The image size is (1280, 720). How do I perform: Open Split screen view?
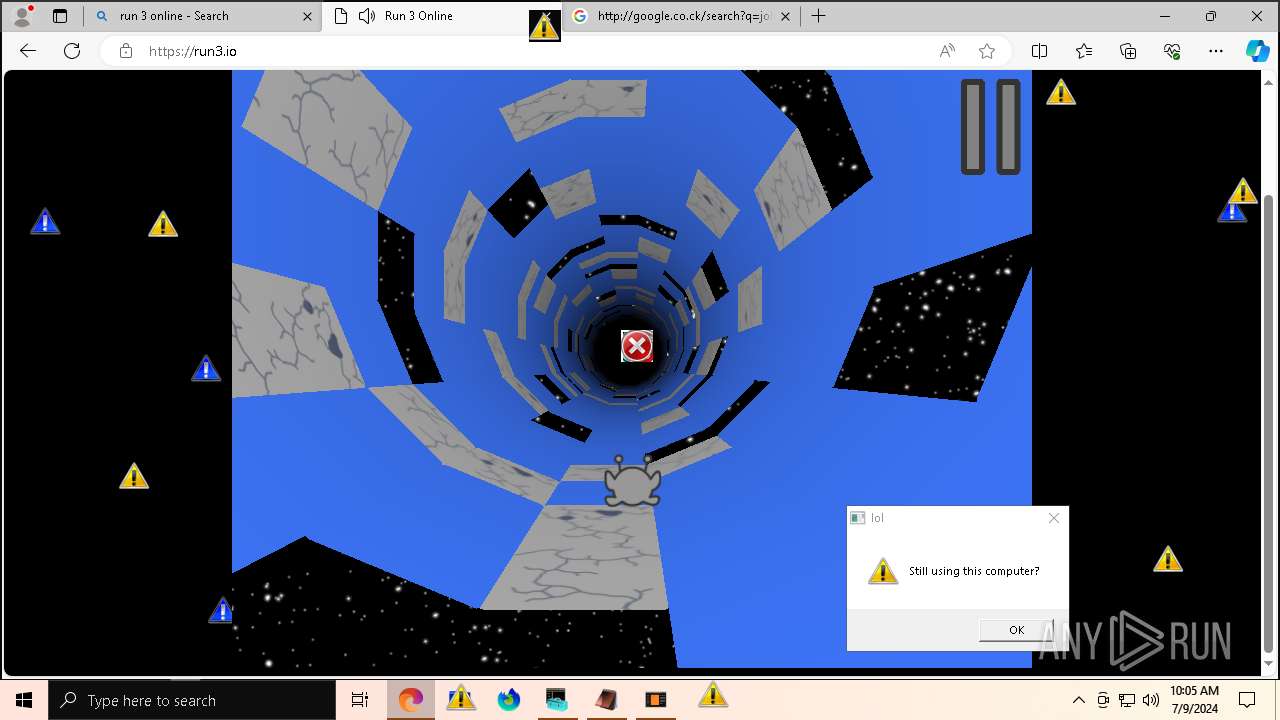click(x=1039, y=51)
